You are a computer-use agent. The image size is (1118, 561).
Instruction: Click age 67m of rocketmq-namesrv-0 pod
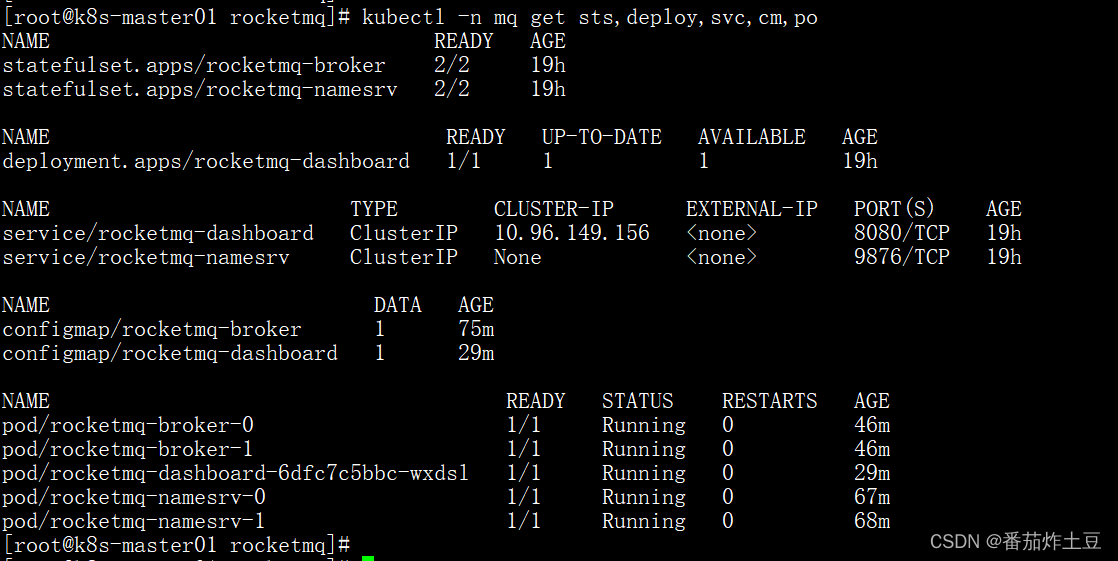[x=871, y=497]
